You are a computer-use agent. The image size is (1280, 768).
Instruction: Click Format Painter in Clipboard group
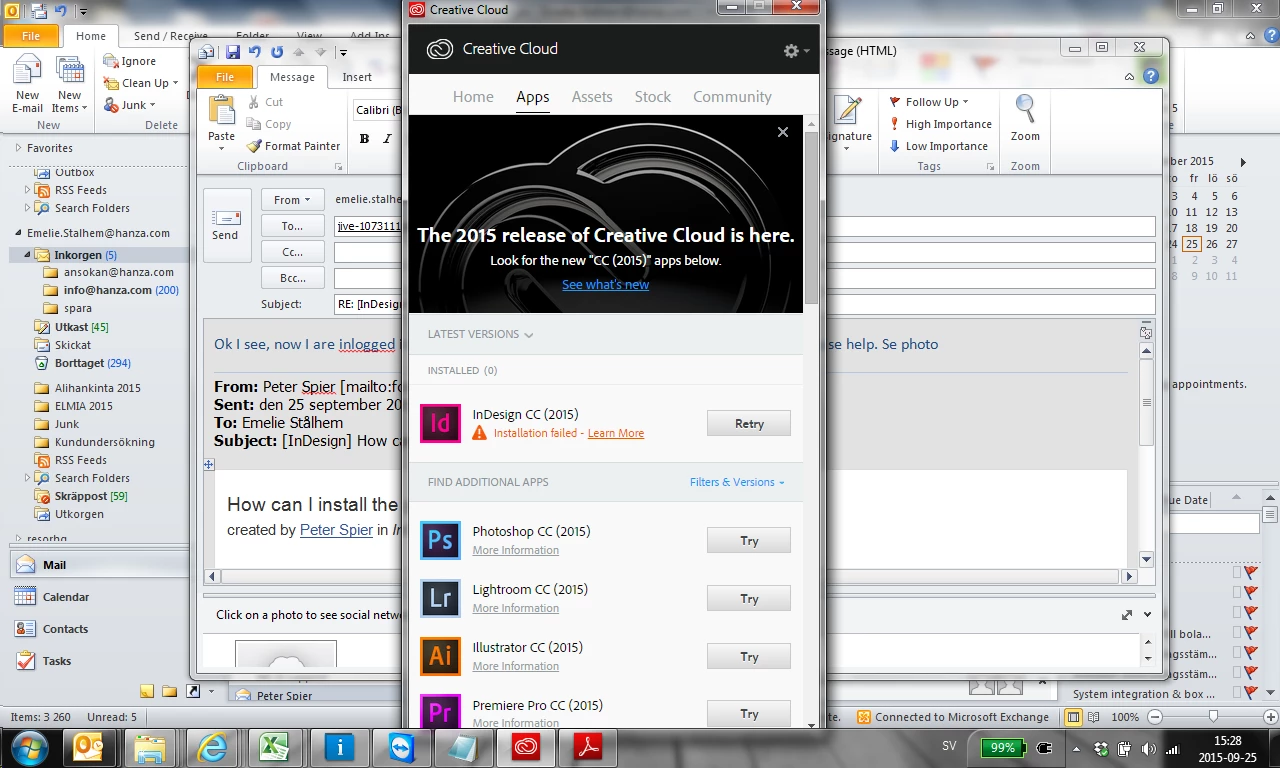tap(294, 146)
